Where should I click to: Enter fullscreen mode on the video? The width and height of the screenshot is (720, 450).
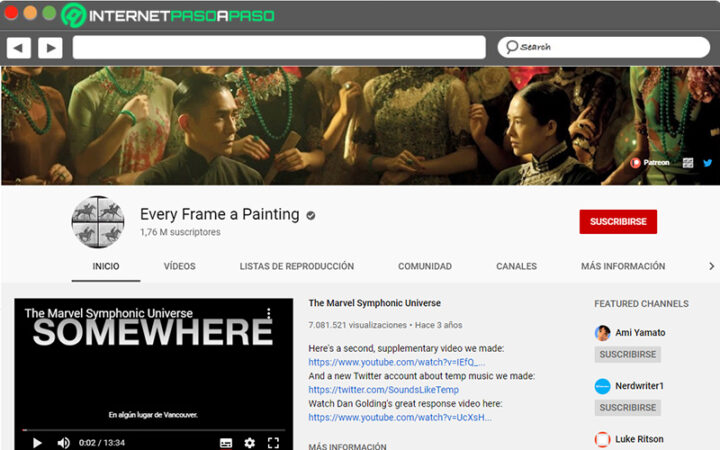point(273,442)
